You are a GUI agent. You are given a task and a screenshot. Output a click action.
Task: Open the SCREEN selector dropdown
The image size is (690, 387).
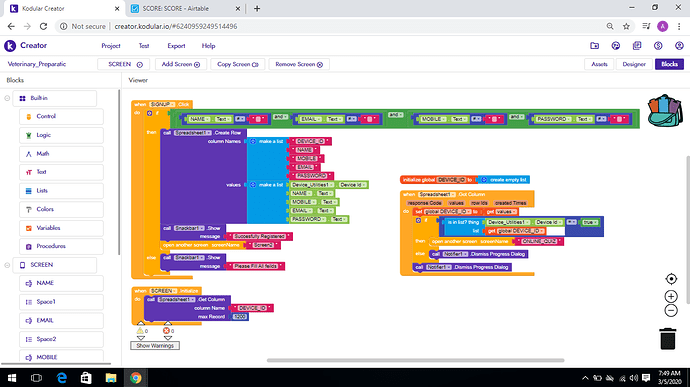[x=124, y=64]
